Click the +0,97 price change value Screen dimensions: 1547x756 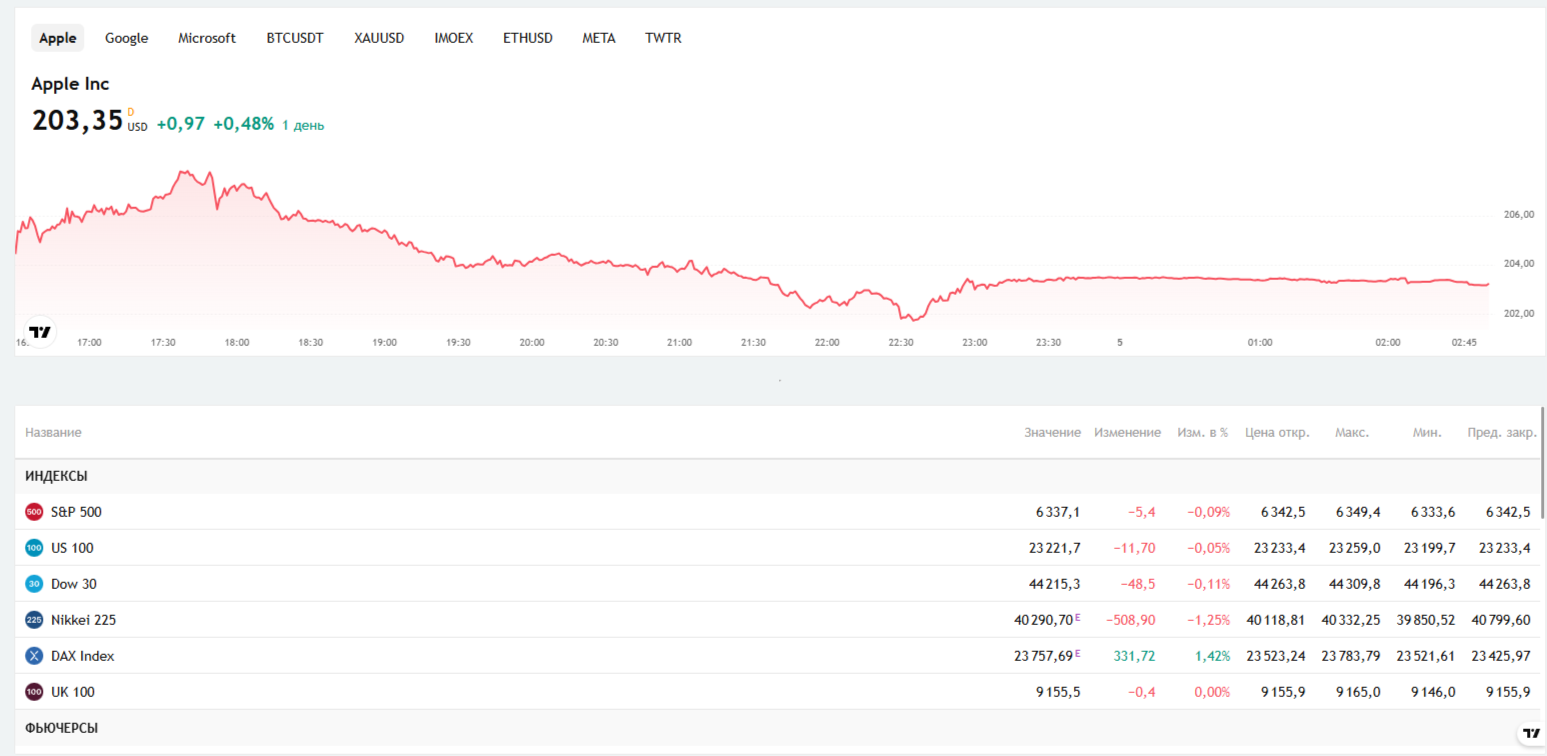coord(181,124)
